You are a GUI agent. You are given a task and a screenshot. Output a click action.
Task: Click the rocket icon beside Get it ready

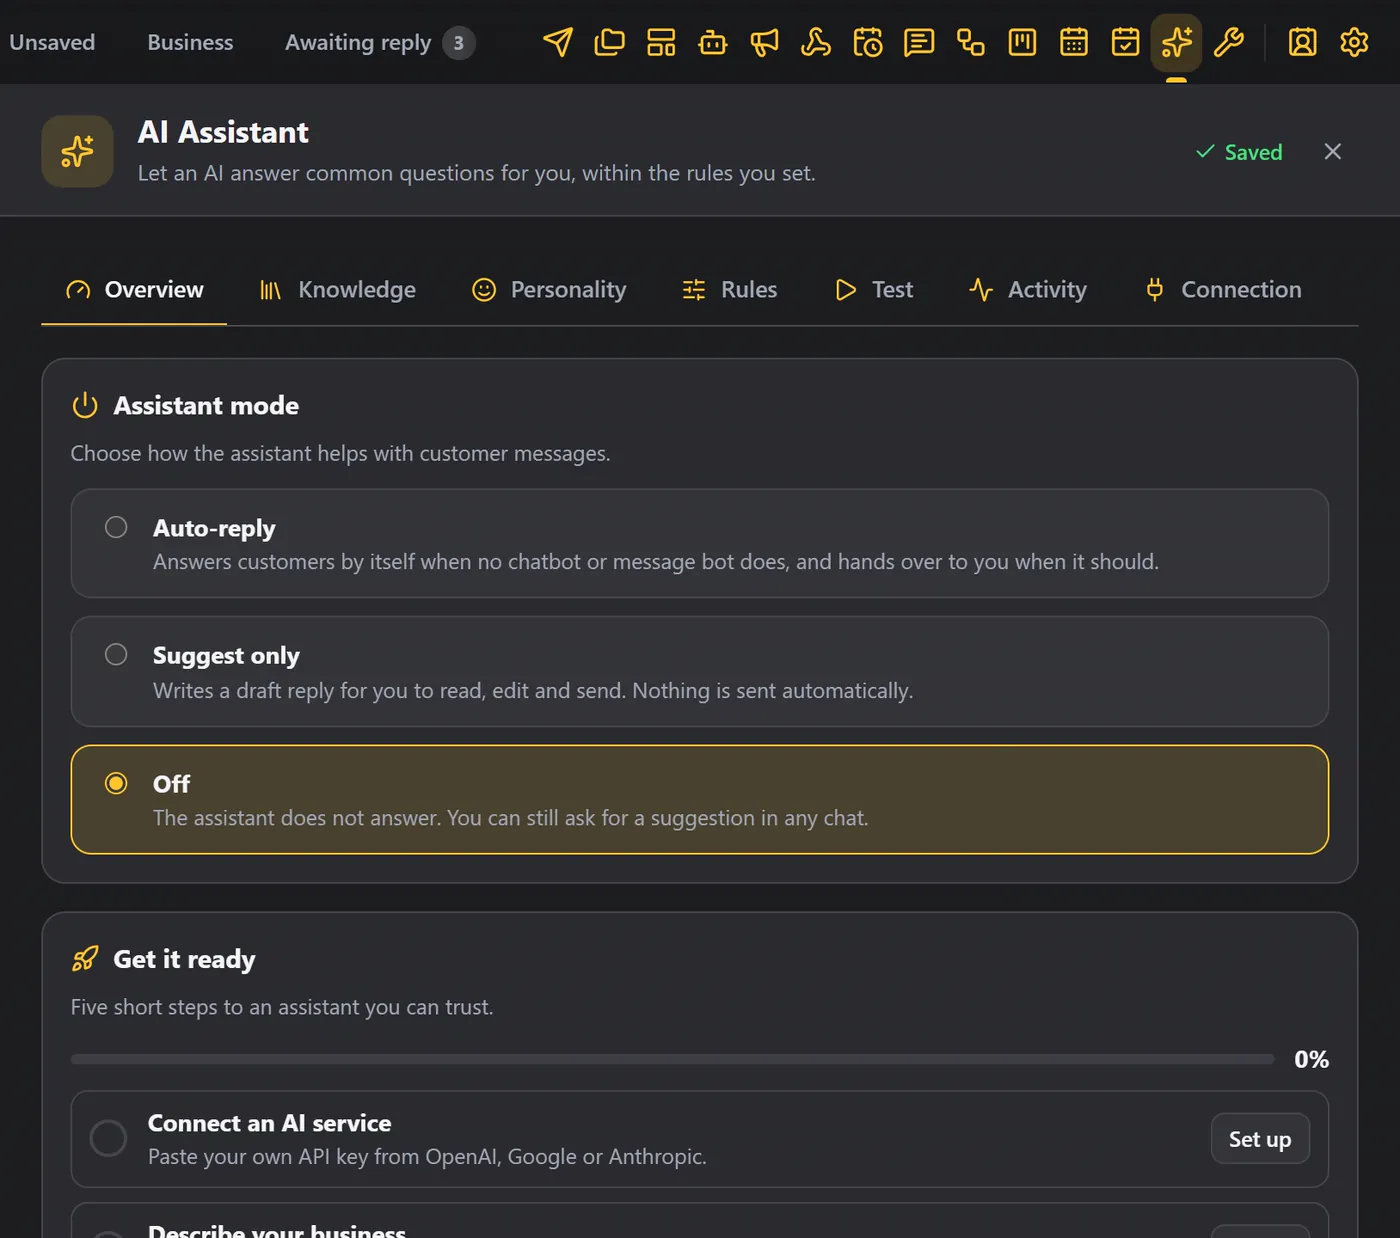click(x=85, y=959)
